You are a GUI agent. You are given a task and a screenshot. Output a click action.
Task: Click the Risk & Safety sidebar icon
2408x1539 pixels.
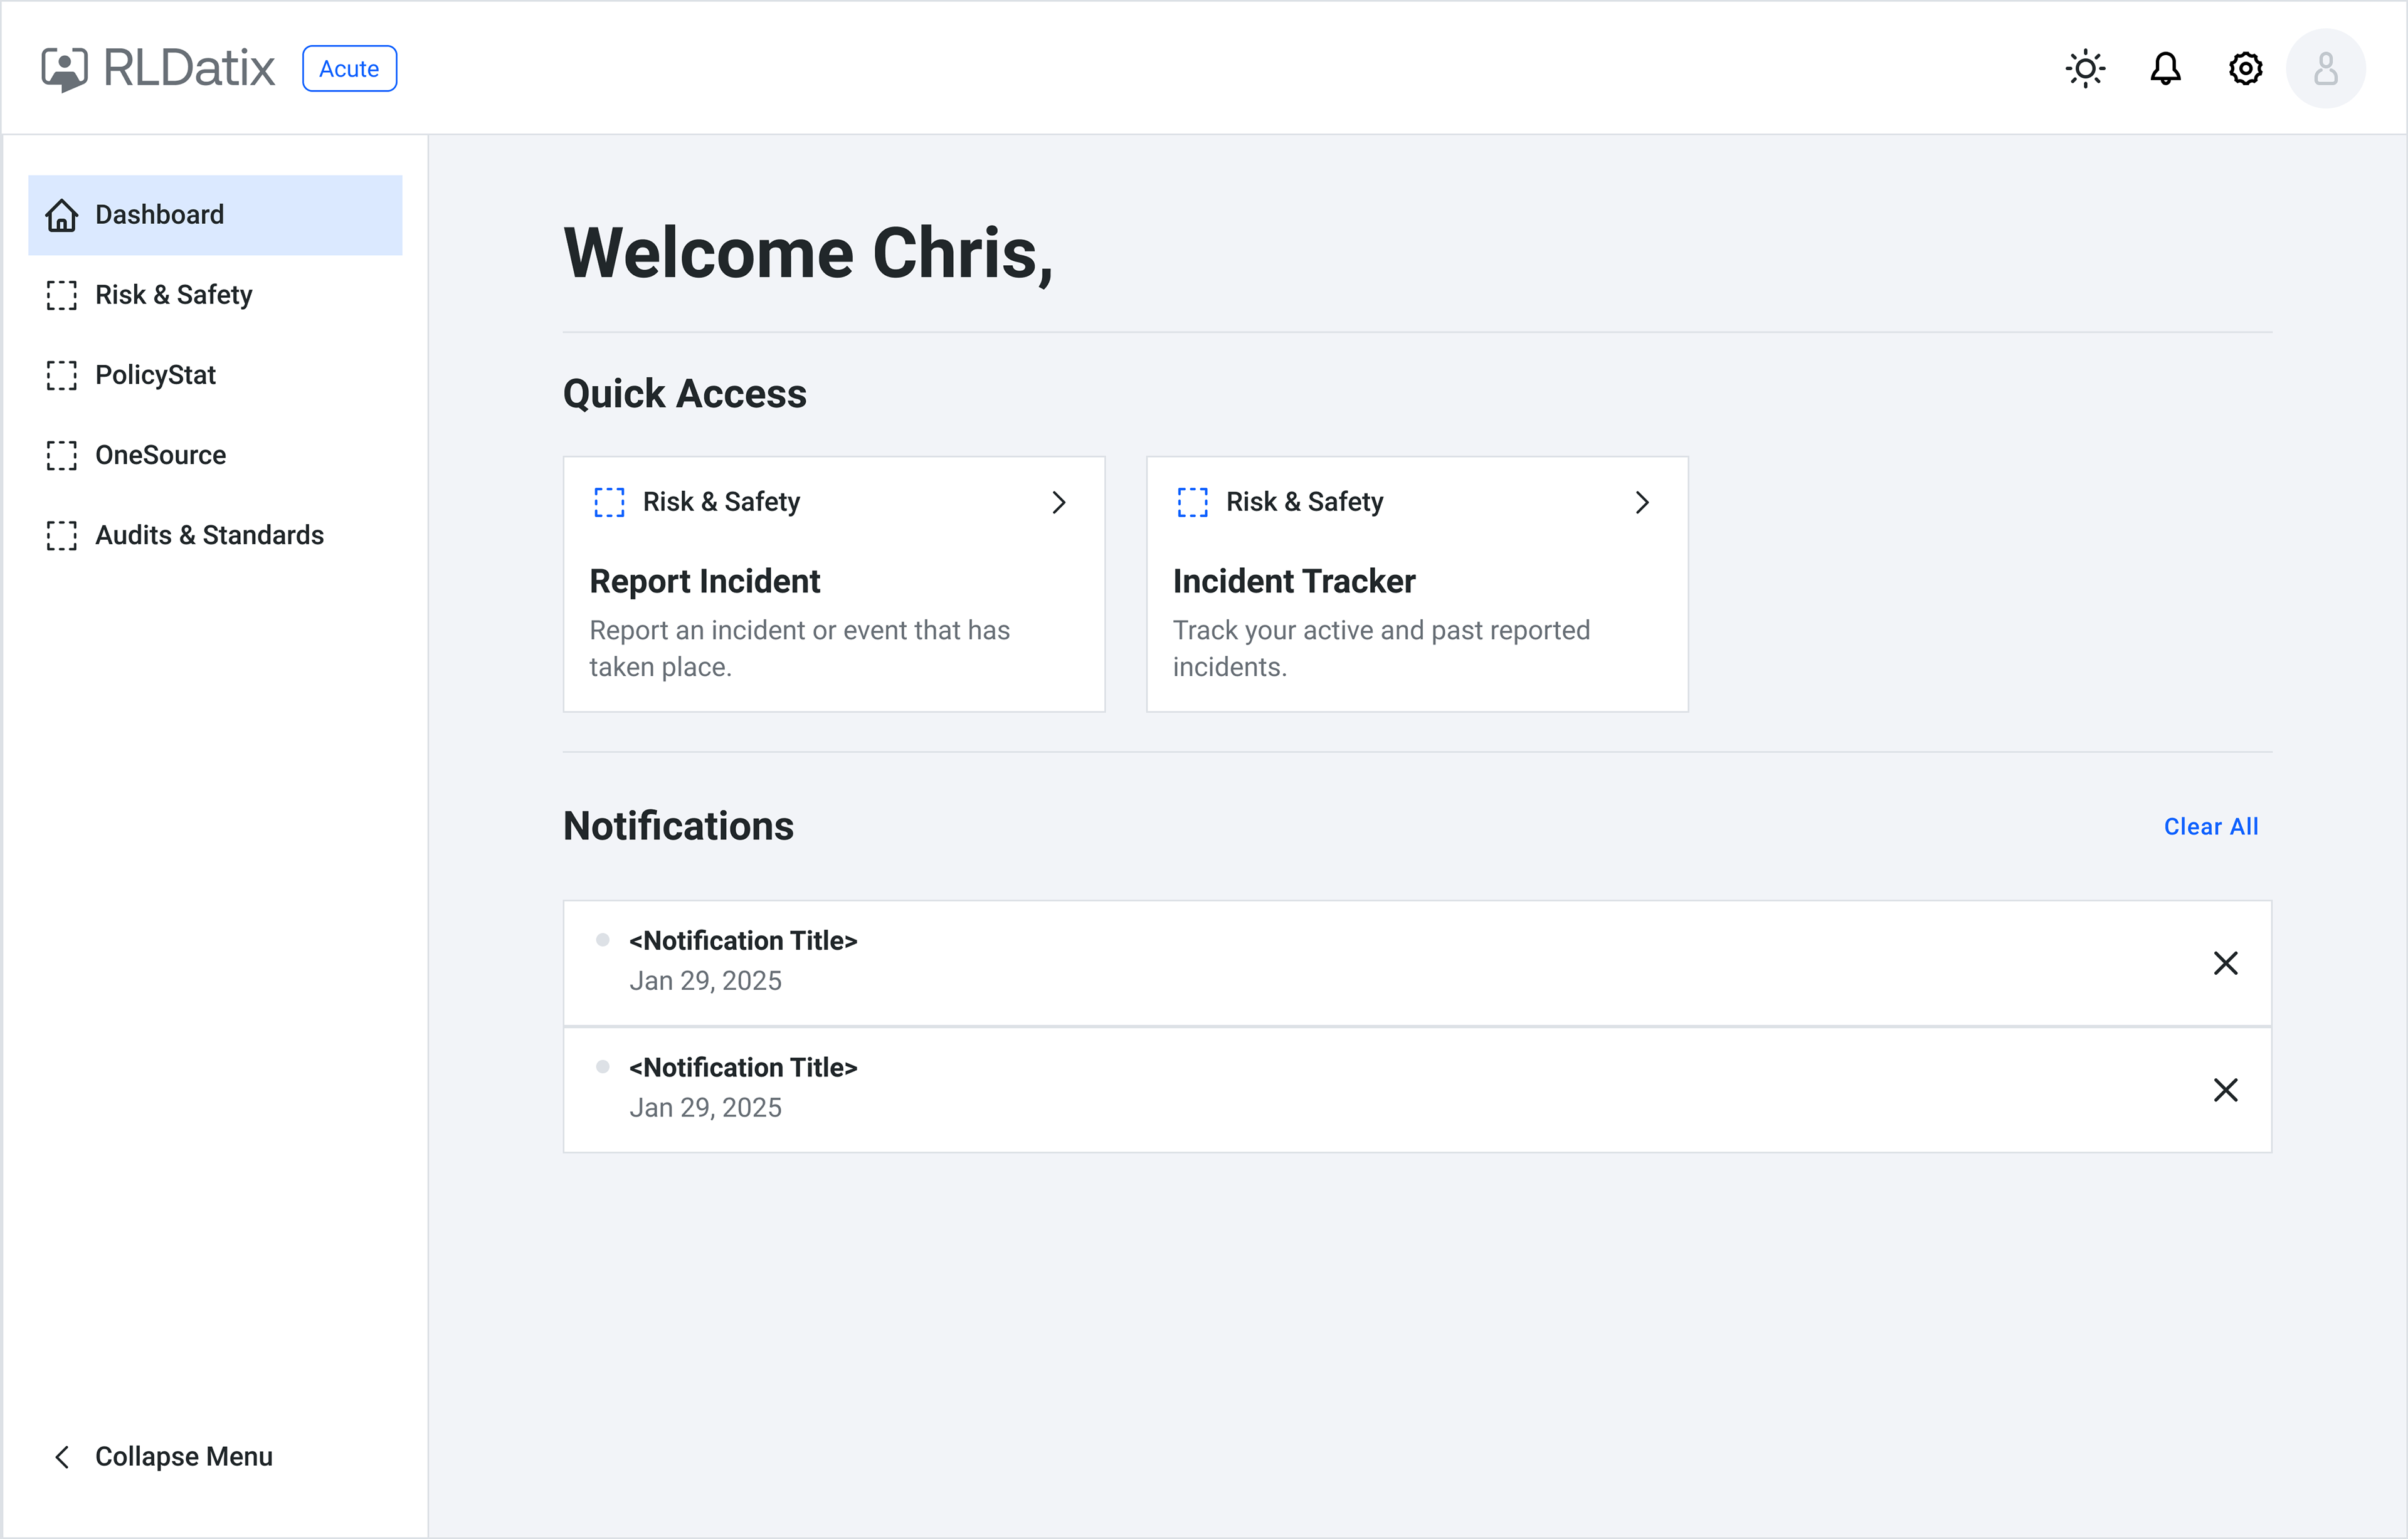(x=62, y=295)
